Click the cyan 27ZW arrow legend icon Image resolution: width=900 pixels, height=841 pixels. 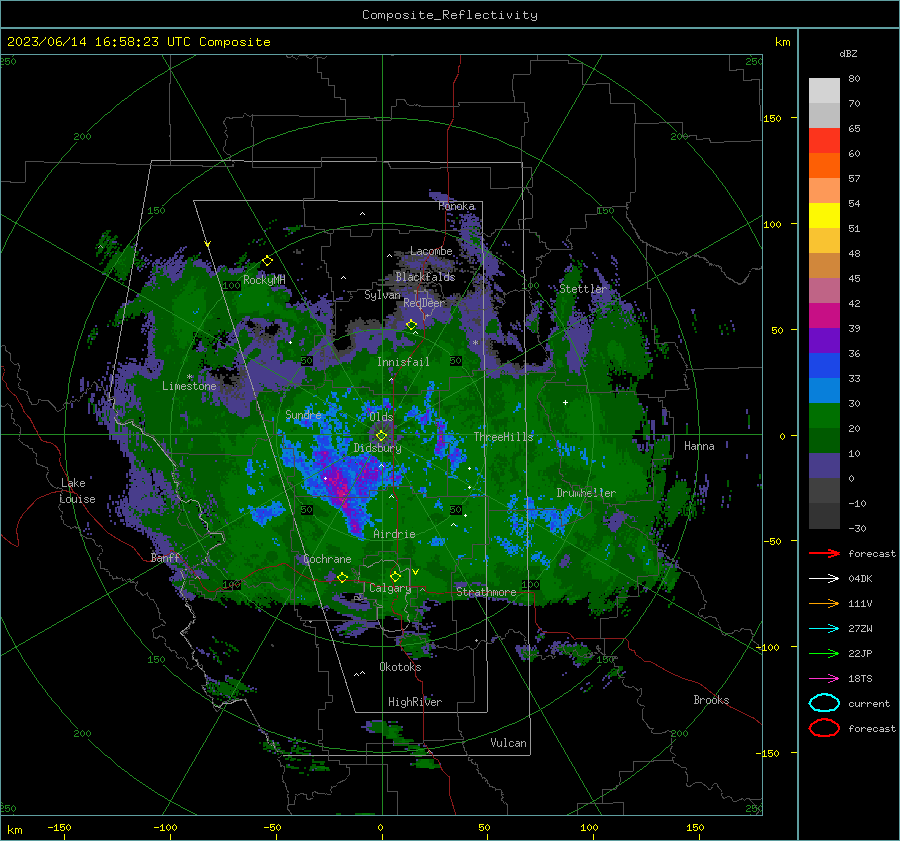coord(824,629)
